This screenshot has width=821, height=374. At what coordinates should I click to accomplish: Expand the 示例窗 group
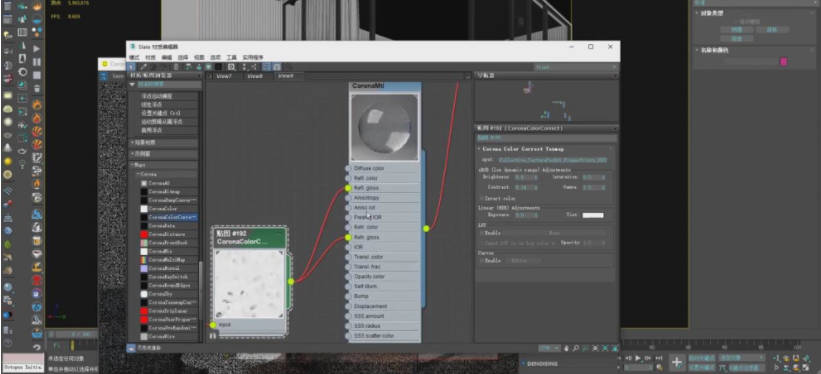(164, 155)
